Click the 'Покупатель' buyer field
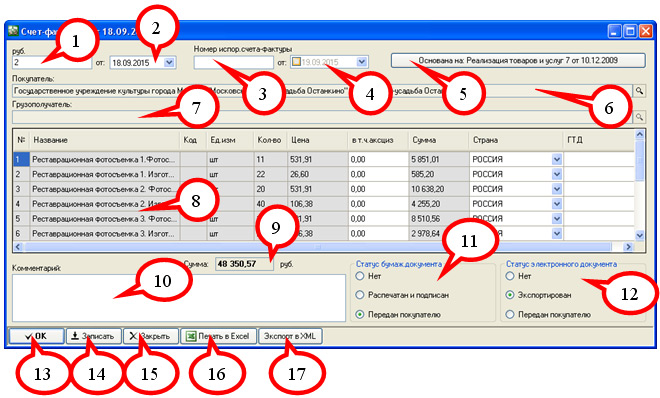 pyautogui.click(x=322, y=91)
